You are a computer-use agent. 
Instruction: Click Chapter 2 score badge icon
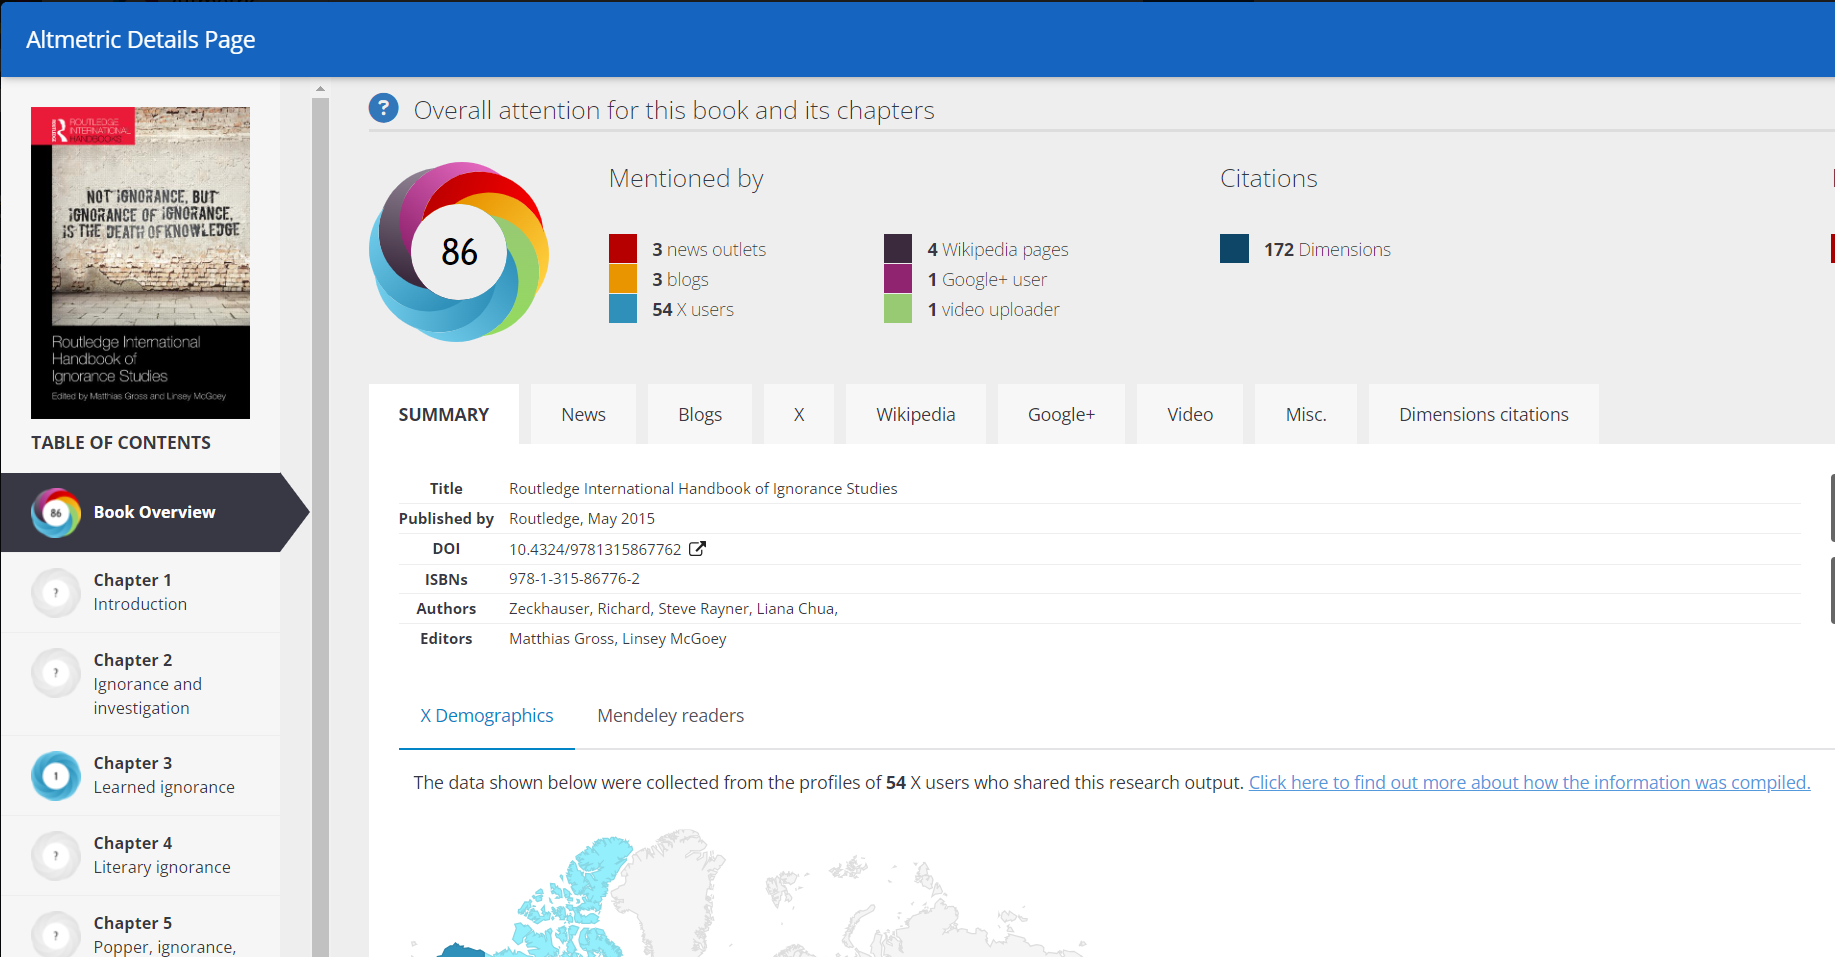[56, 673]
